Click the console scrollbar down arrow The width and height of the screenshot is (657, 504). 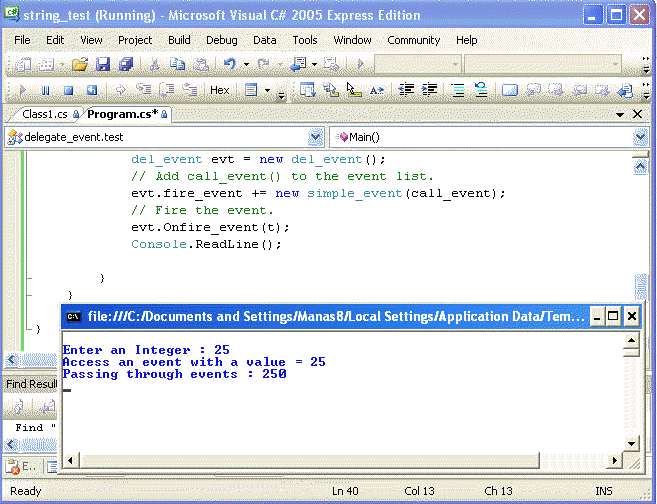[631, 442]
